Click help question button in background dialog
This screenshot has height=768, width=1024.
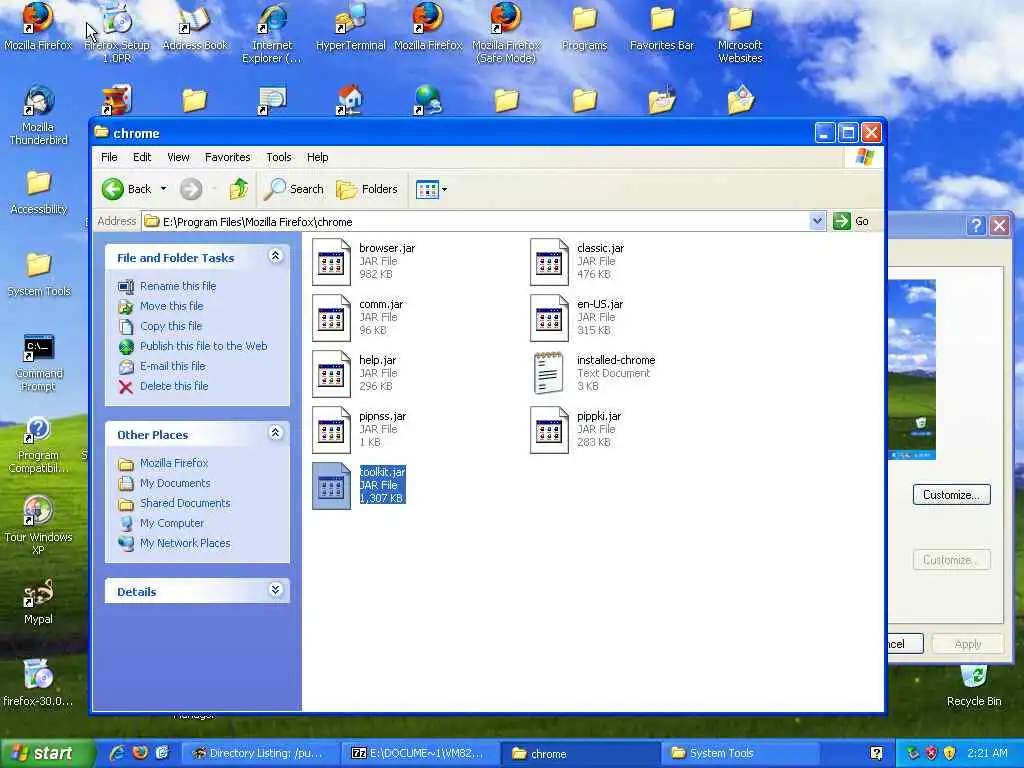[x=976, y=226]
